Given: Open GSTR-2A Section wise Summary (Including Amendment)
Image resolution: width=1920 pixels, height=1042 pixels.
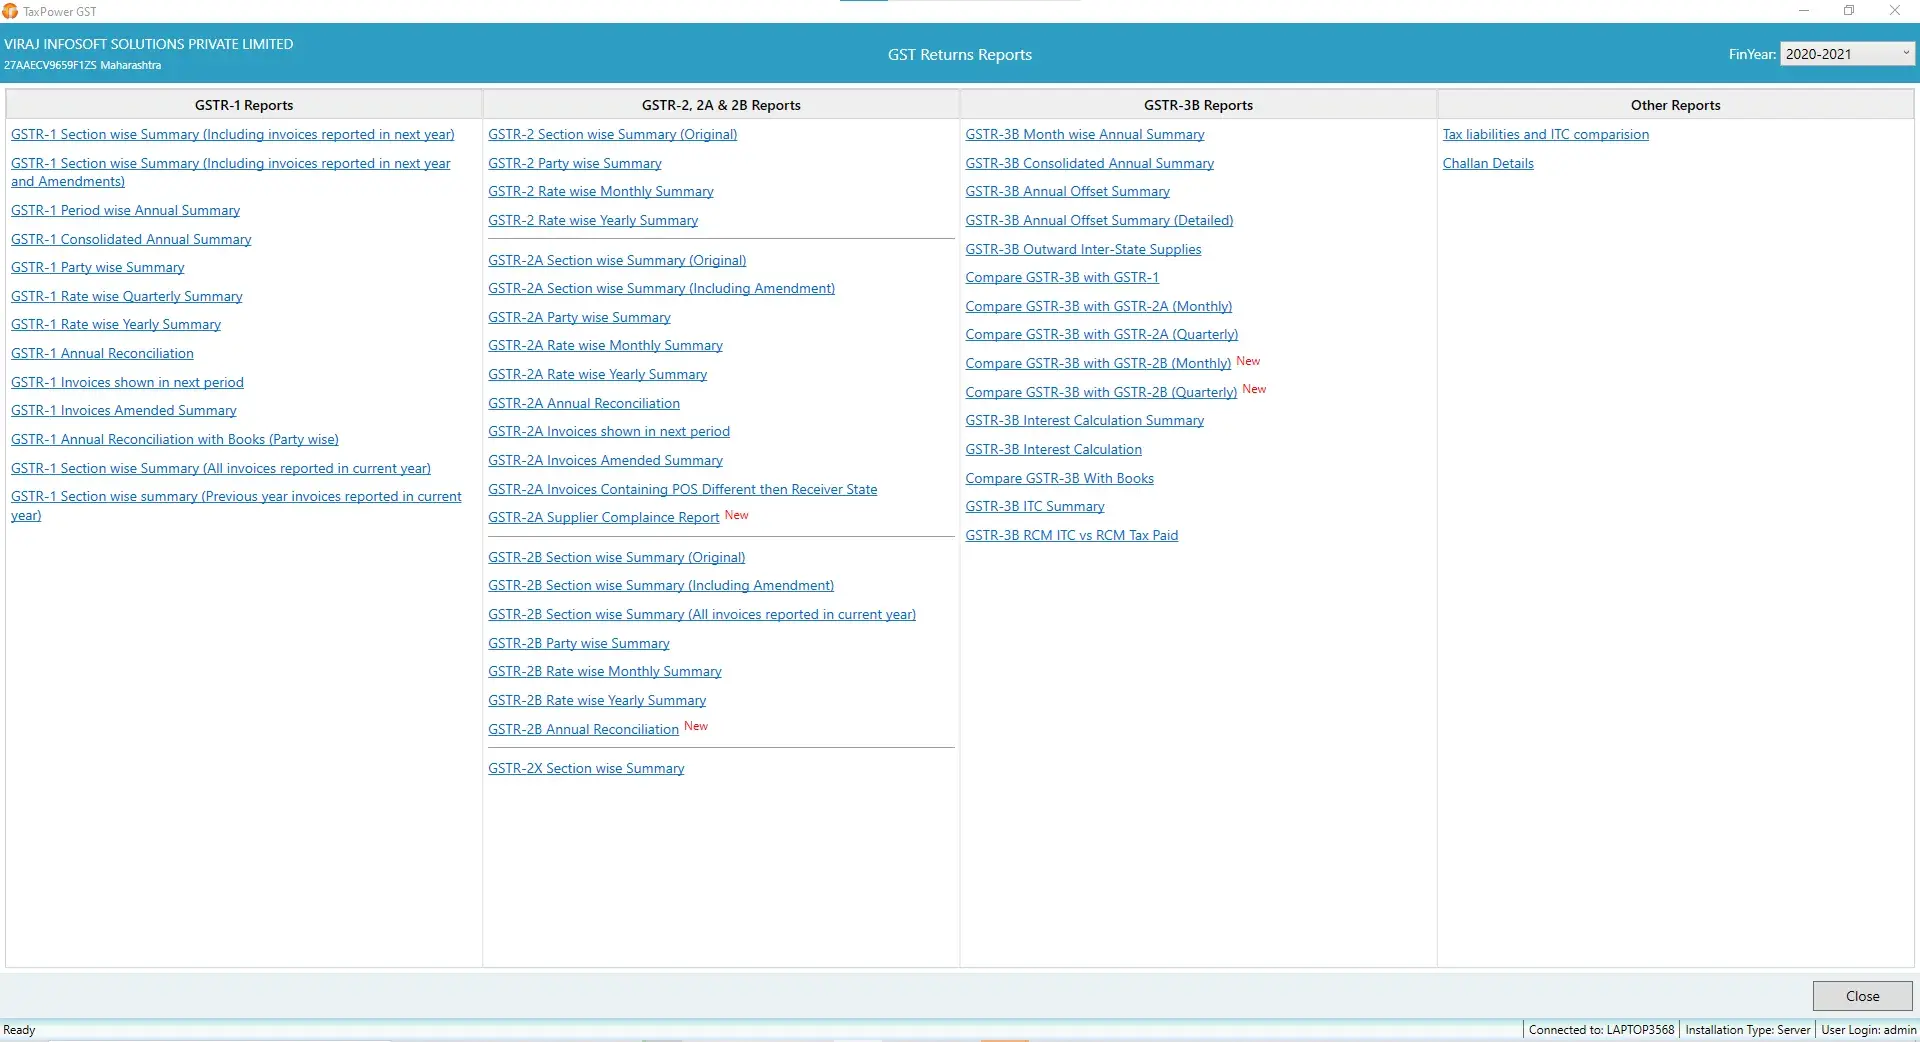Looking at the screenshot, I should (x=661, y=289).
